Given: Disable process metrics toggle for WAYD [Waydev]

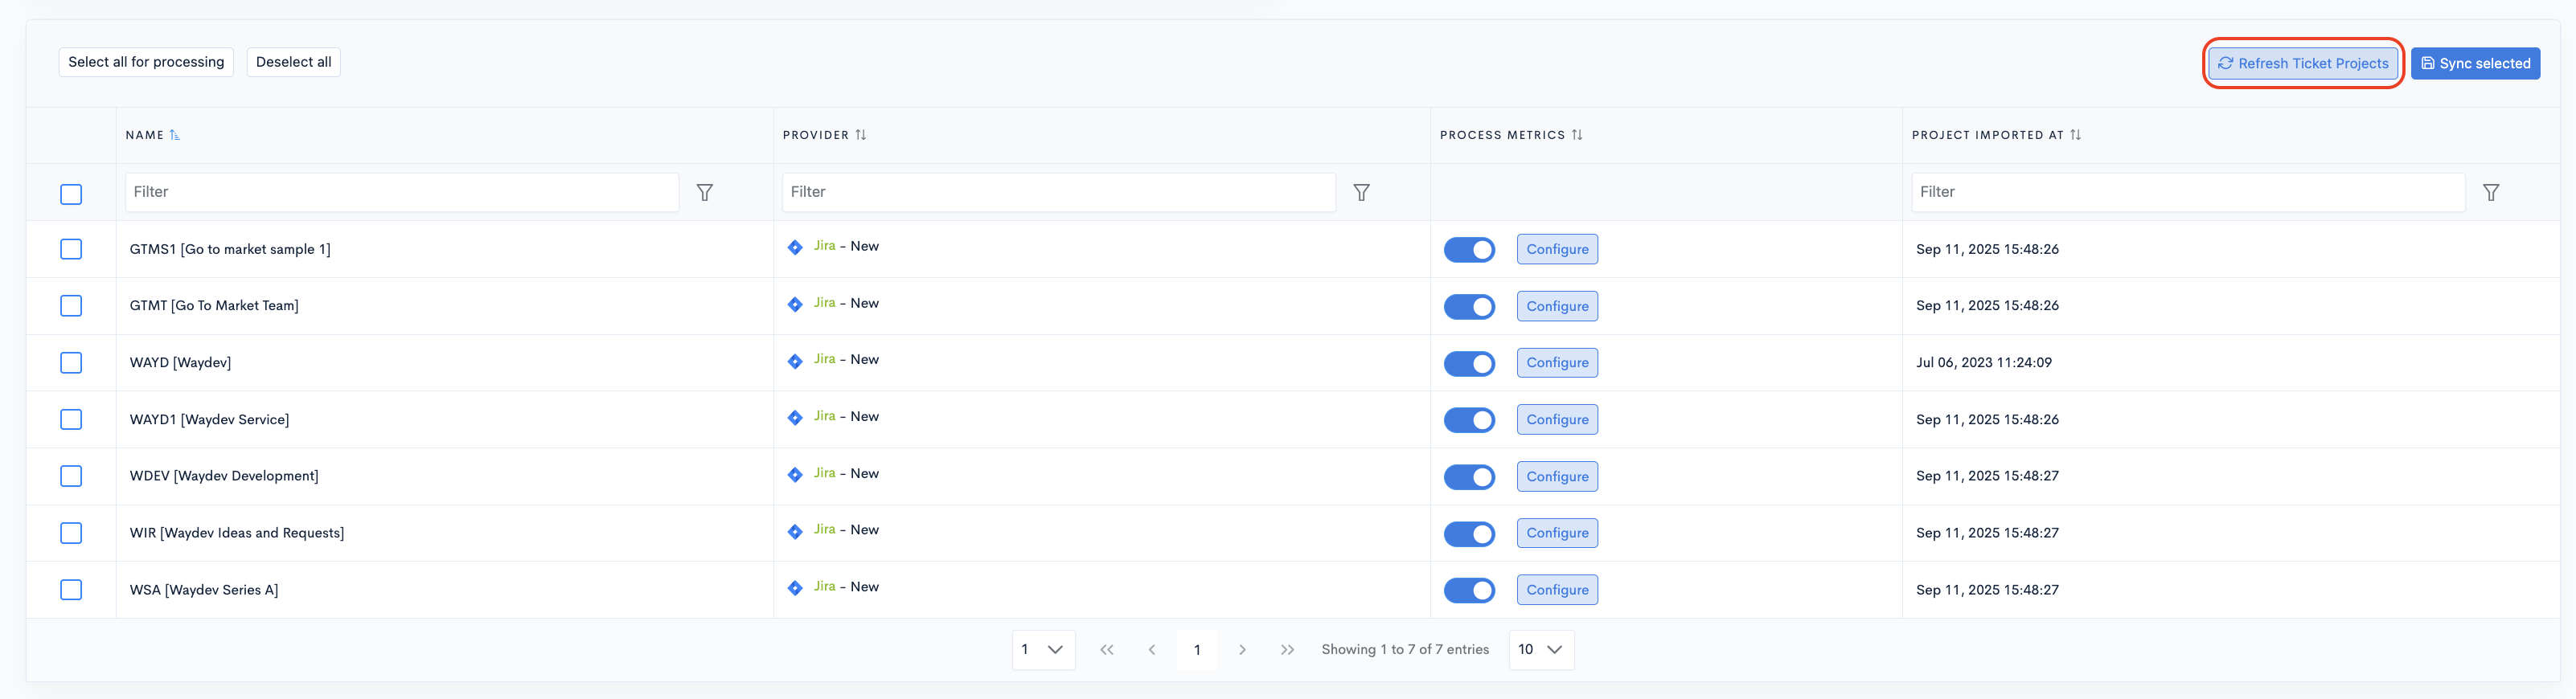Looking at the screenshot, I should pyautogui.click(x=1469, y=363).
